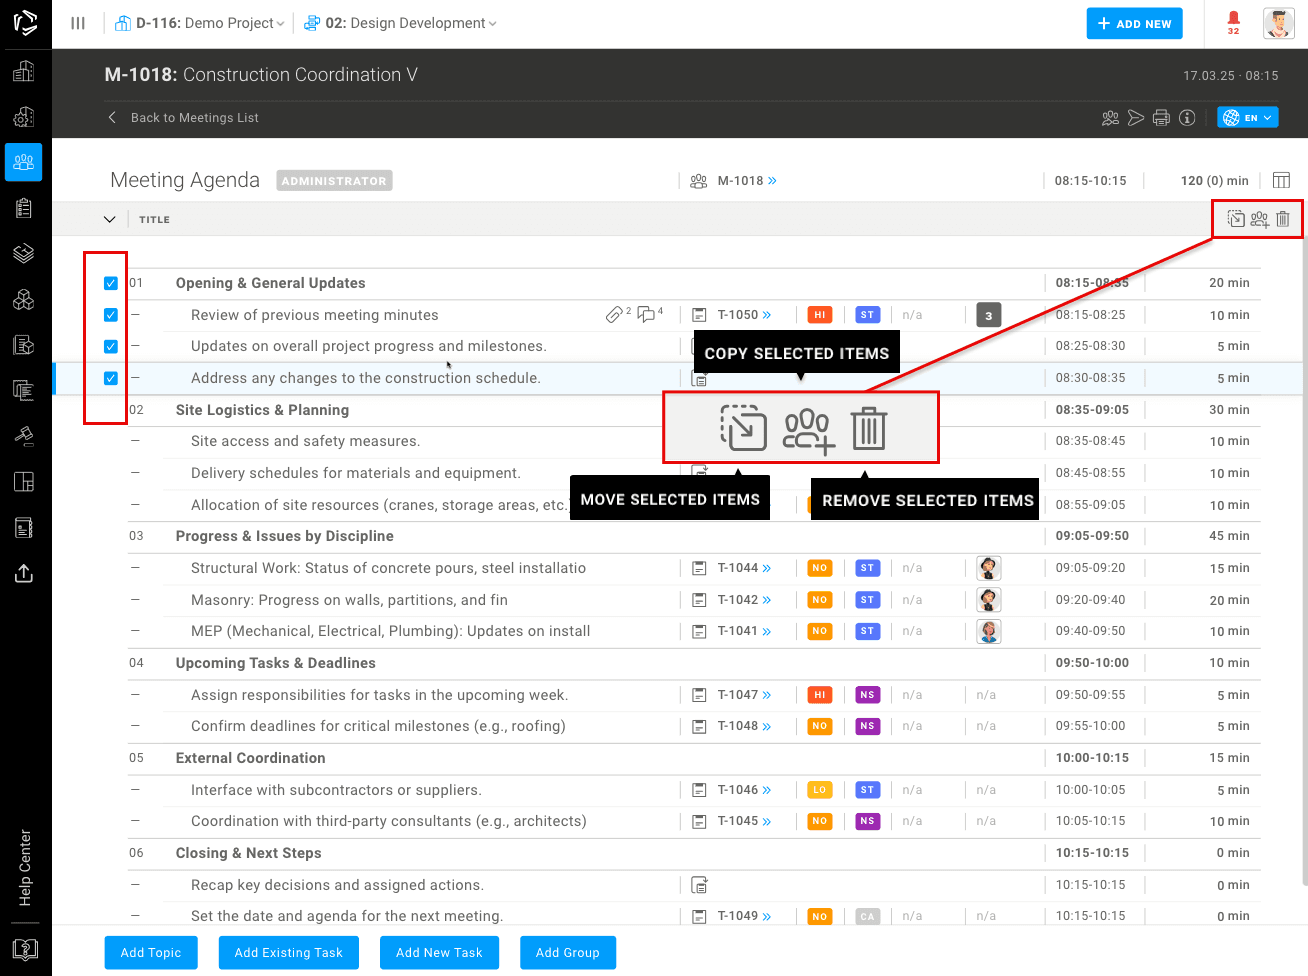Click the info icon in meeting header
This screenshot has width=1308, height=976.
1187,118
